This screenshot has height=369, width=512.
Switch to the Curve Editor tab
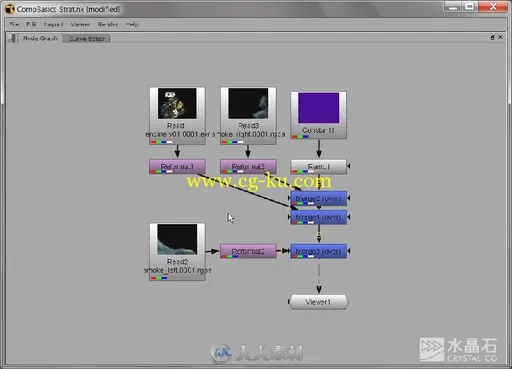tap(87, 39)
